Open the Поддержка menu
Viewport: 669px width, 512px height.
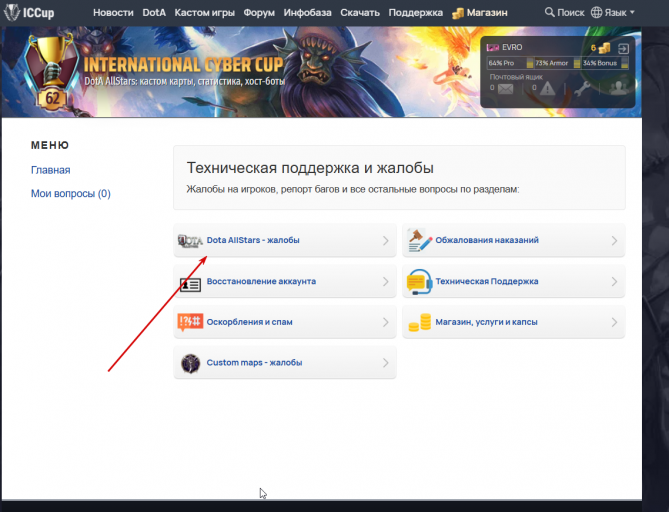pyautogui.click(x=416, y=13)
